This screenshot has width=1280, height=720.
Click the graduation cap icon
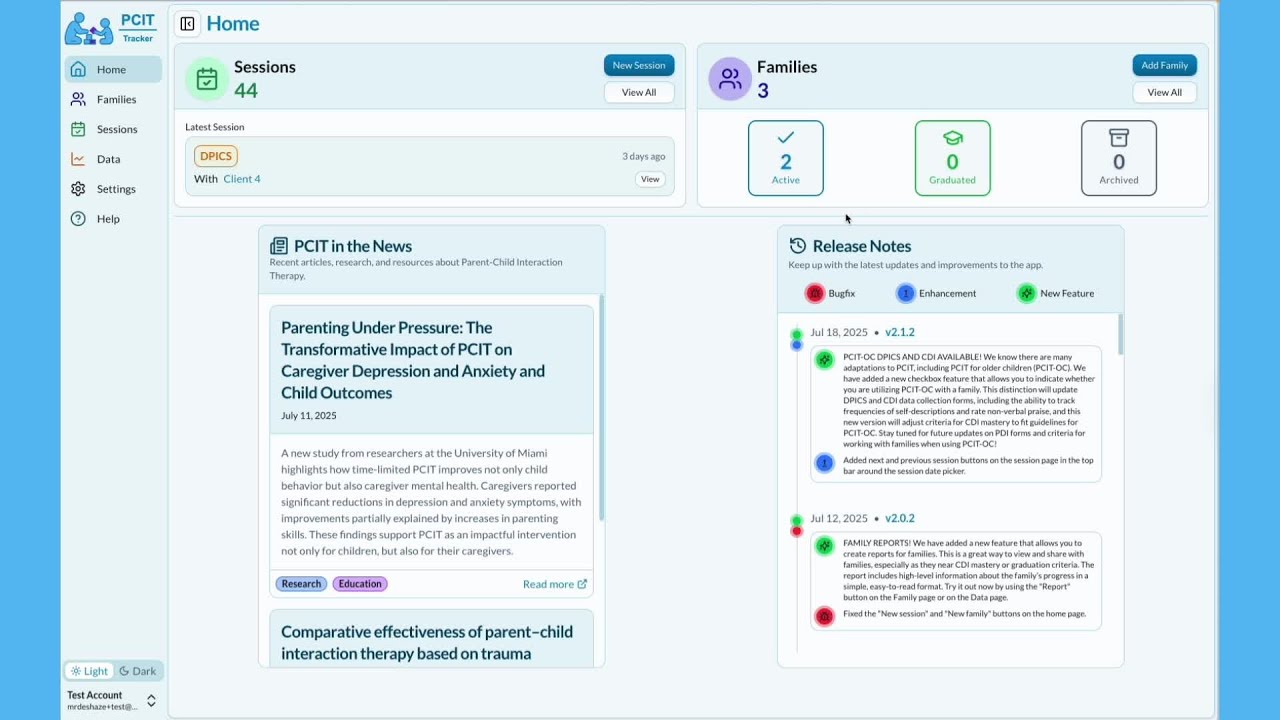pyautogui.click(x=952, y=137)
